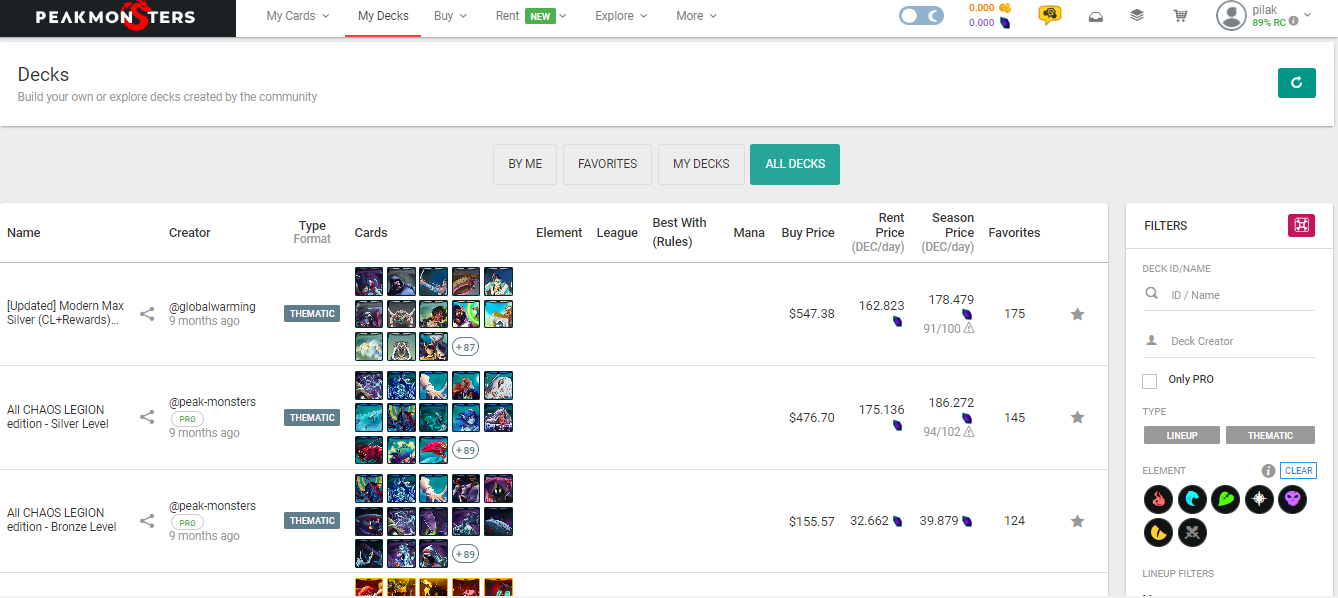Open All CHAOS LEGION Bronze Level deck
The image size is (1338, 598).
click(62, 519)
